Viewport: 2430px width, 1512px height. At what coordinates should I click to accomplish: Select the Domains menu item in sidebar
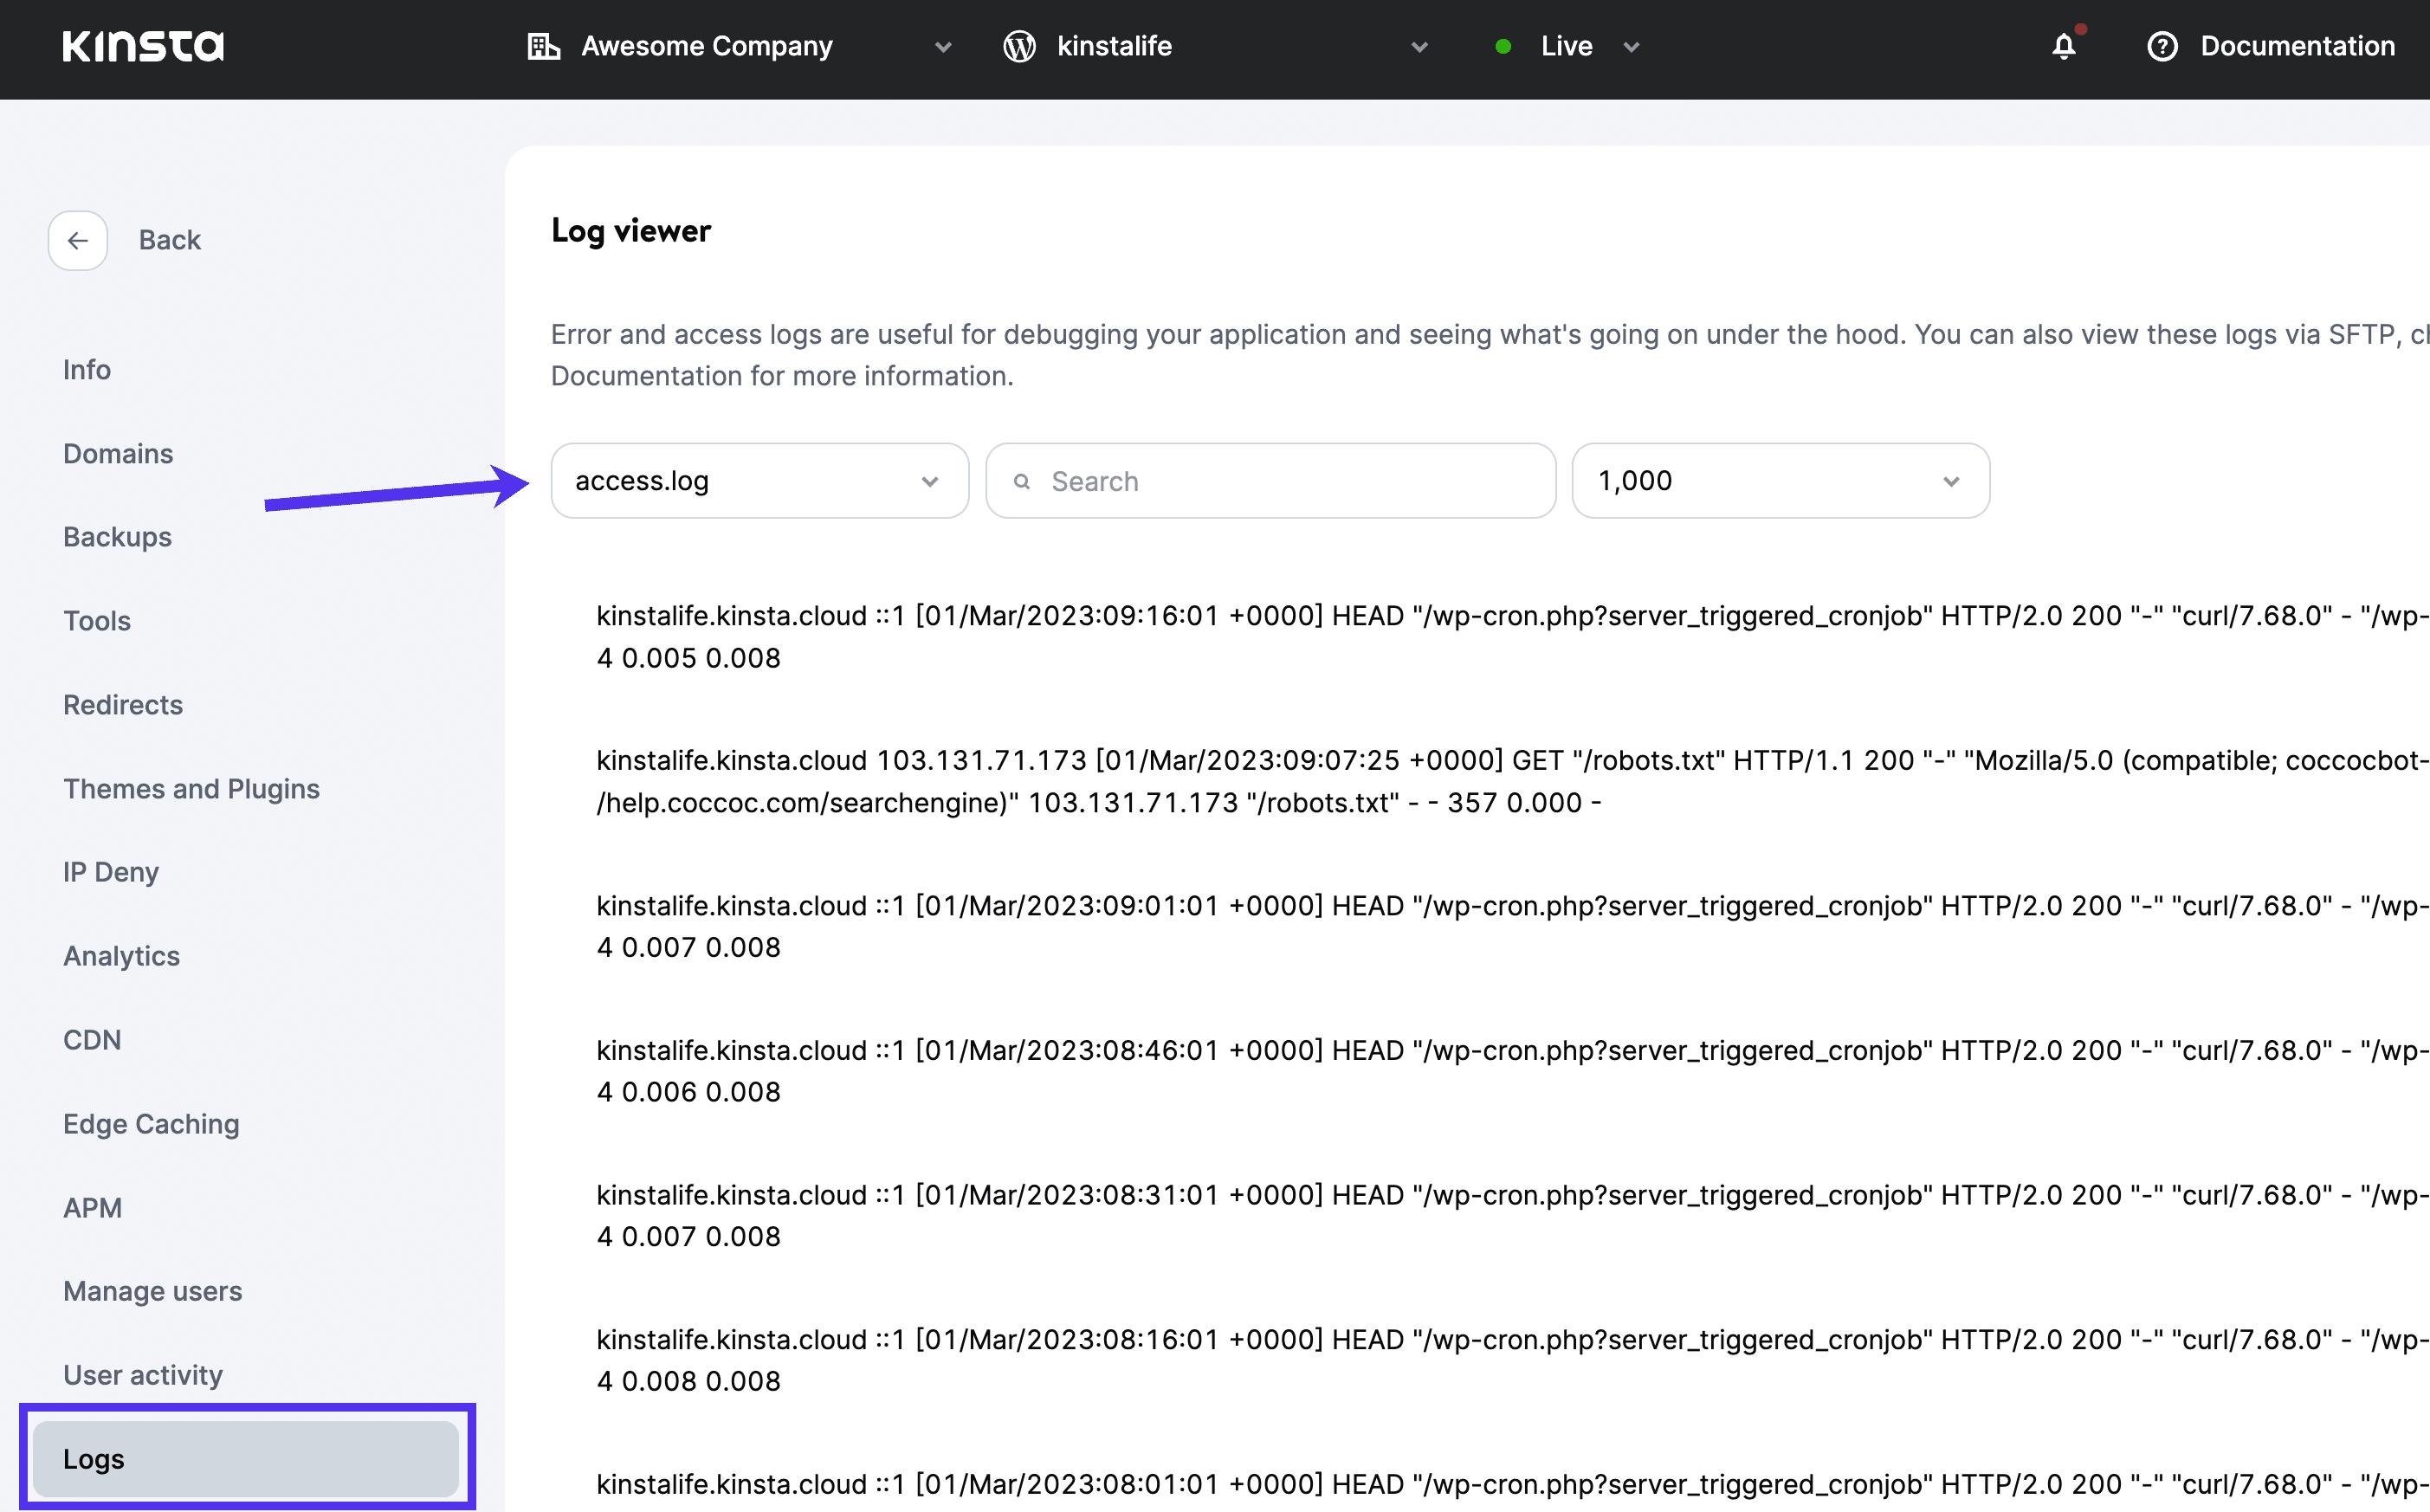click(119, 455)
